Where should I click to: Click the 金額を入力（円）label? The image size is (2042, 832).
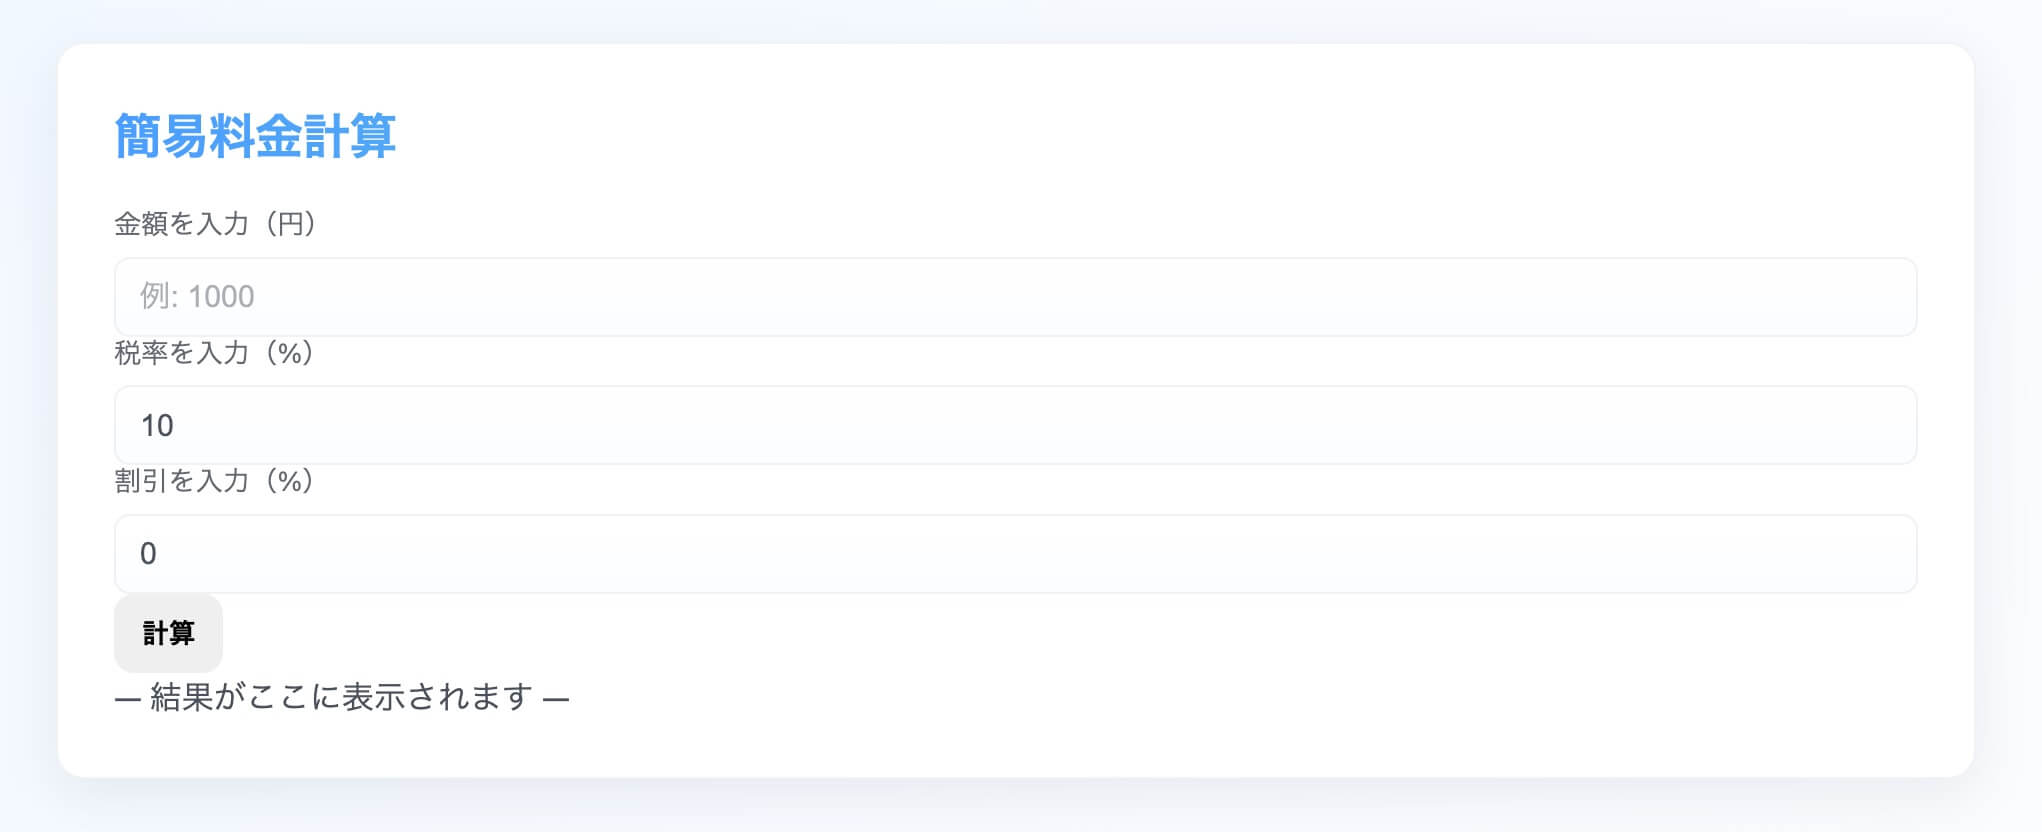point(216,224)
